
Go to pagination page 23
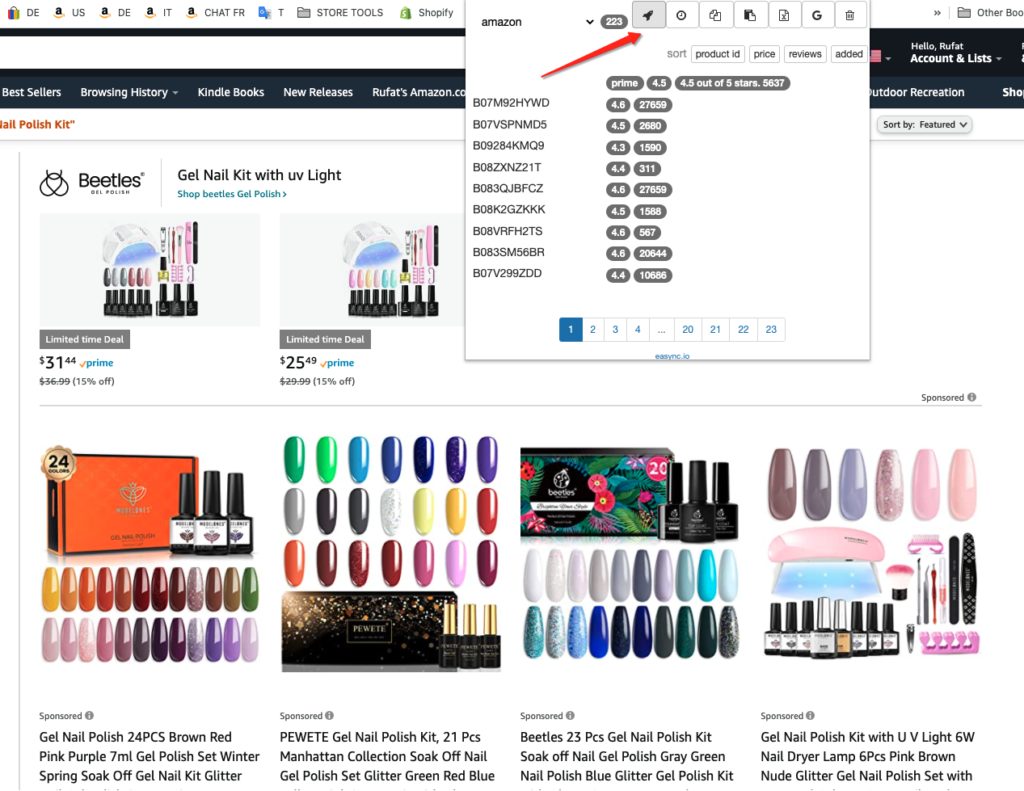[x=771, y=329]
